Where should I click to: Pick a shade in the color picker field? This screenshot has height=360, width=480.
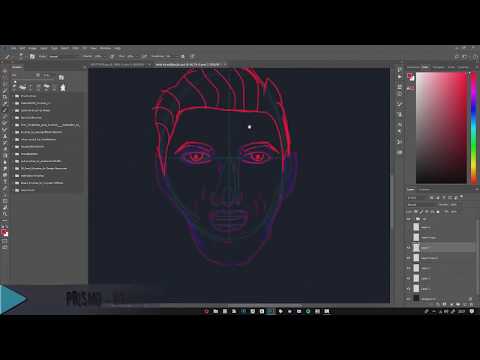click(x=441, y=128)
